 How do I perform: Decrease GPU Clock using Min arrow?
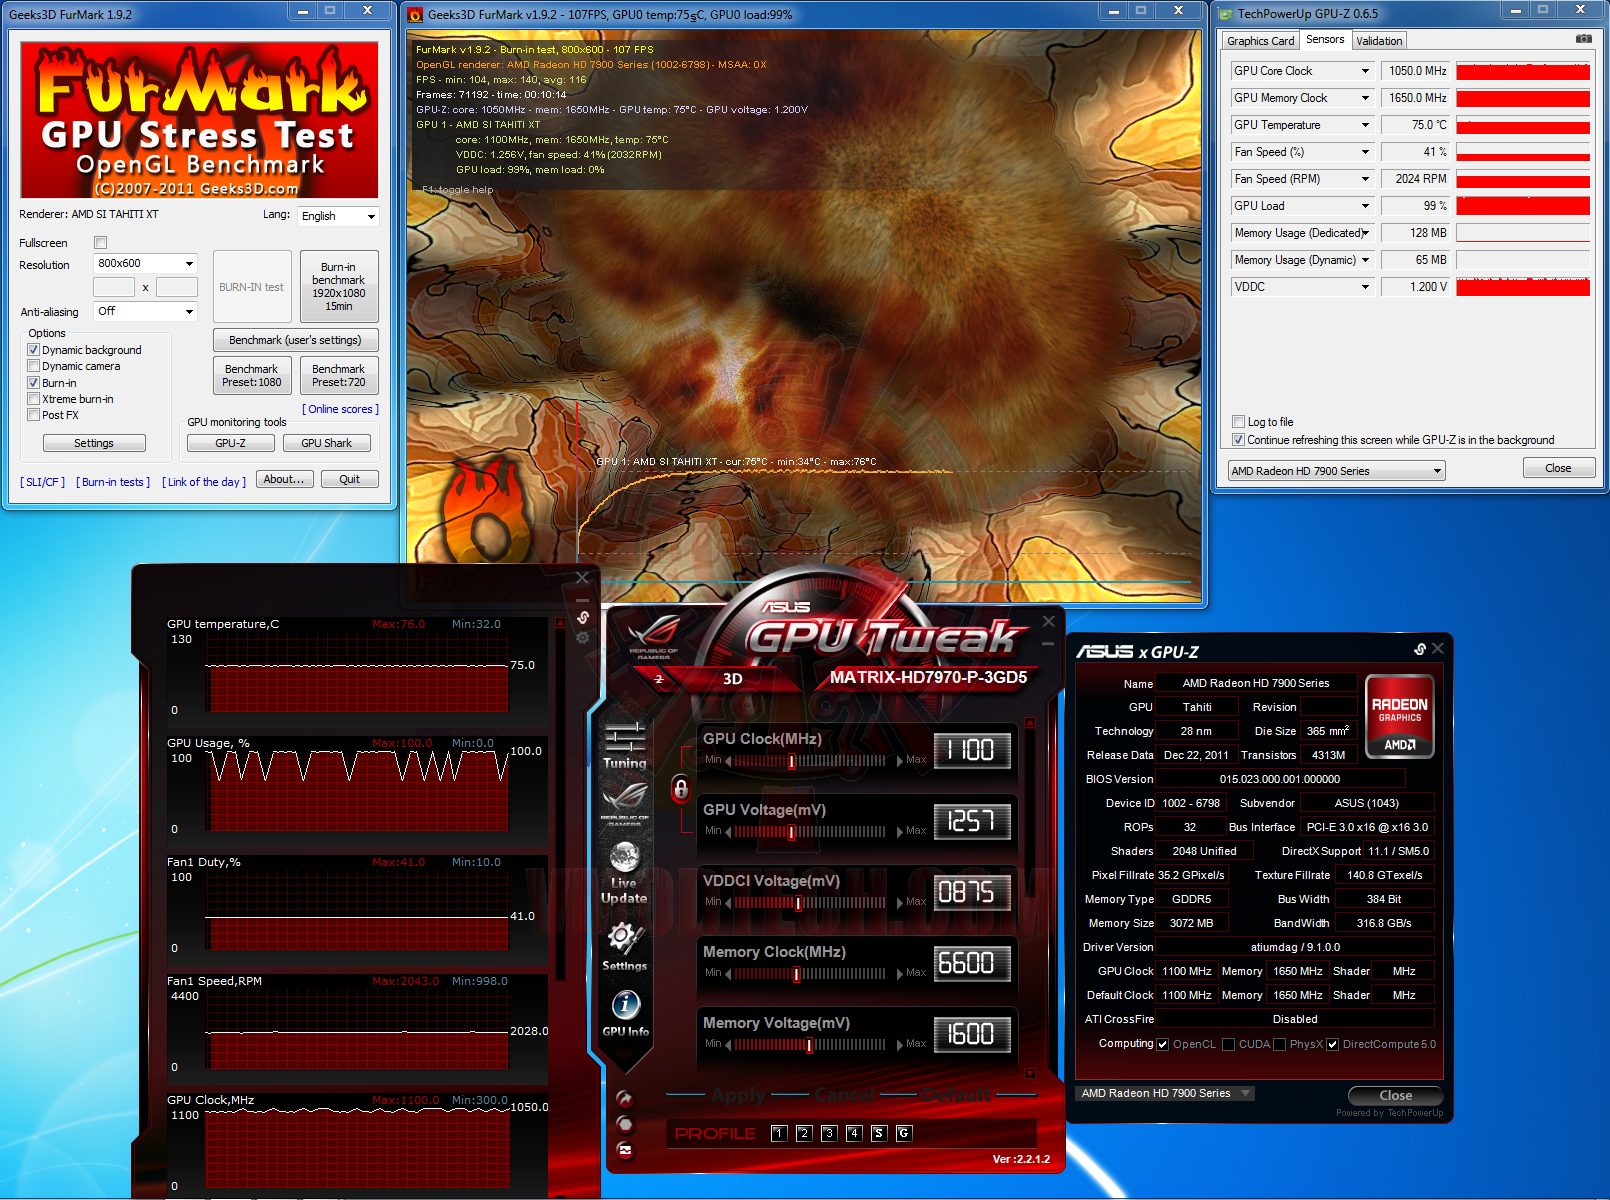click(x=727, y=761)
